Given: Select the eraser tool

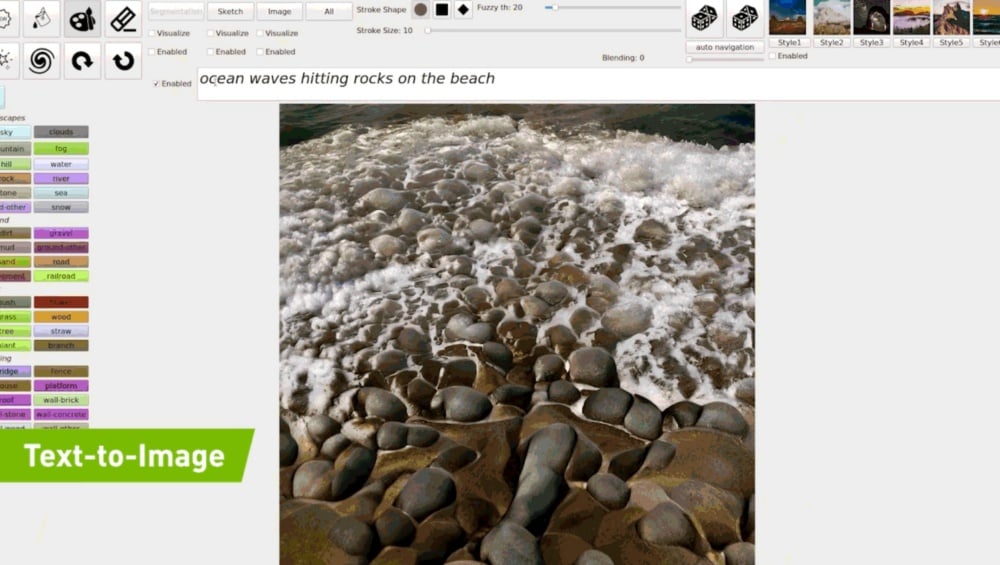Looking at the screenshot, I should pos(123,18).
